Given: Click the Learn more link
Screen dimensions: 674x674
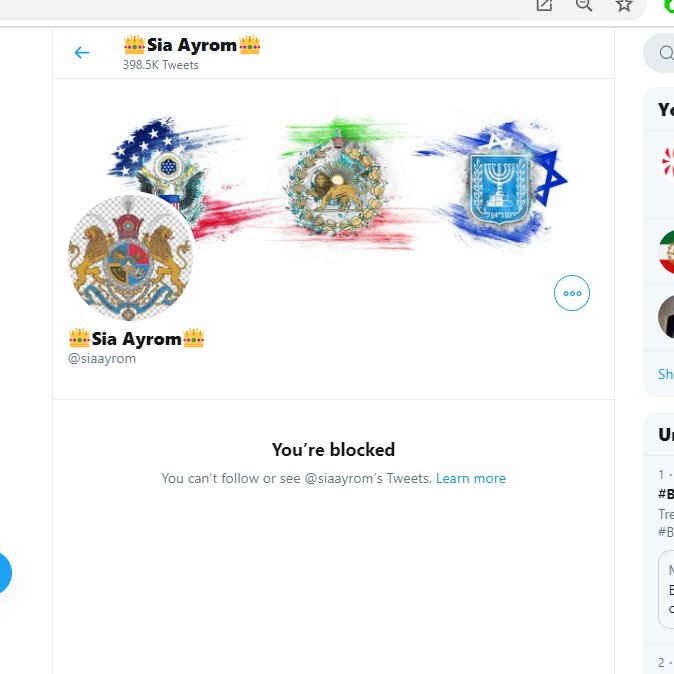Looking at the screenshot, I should point(471,478).
